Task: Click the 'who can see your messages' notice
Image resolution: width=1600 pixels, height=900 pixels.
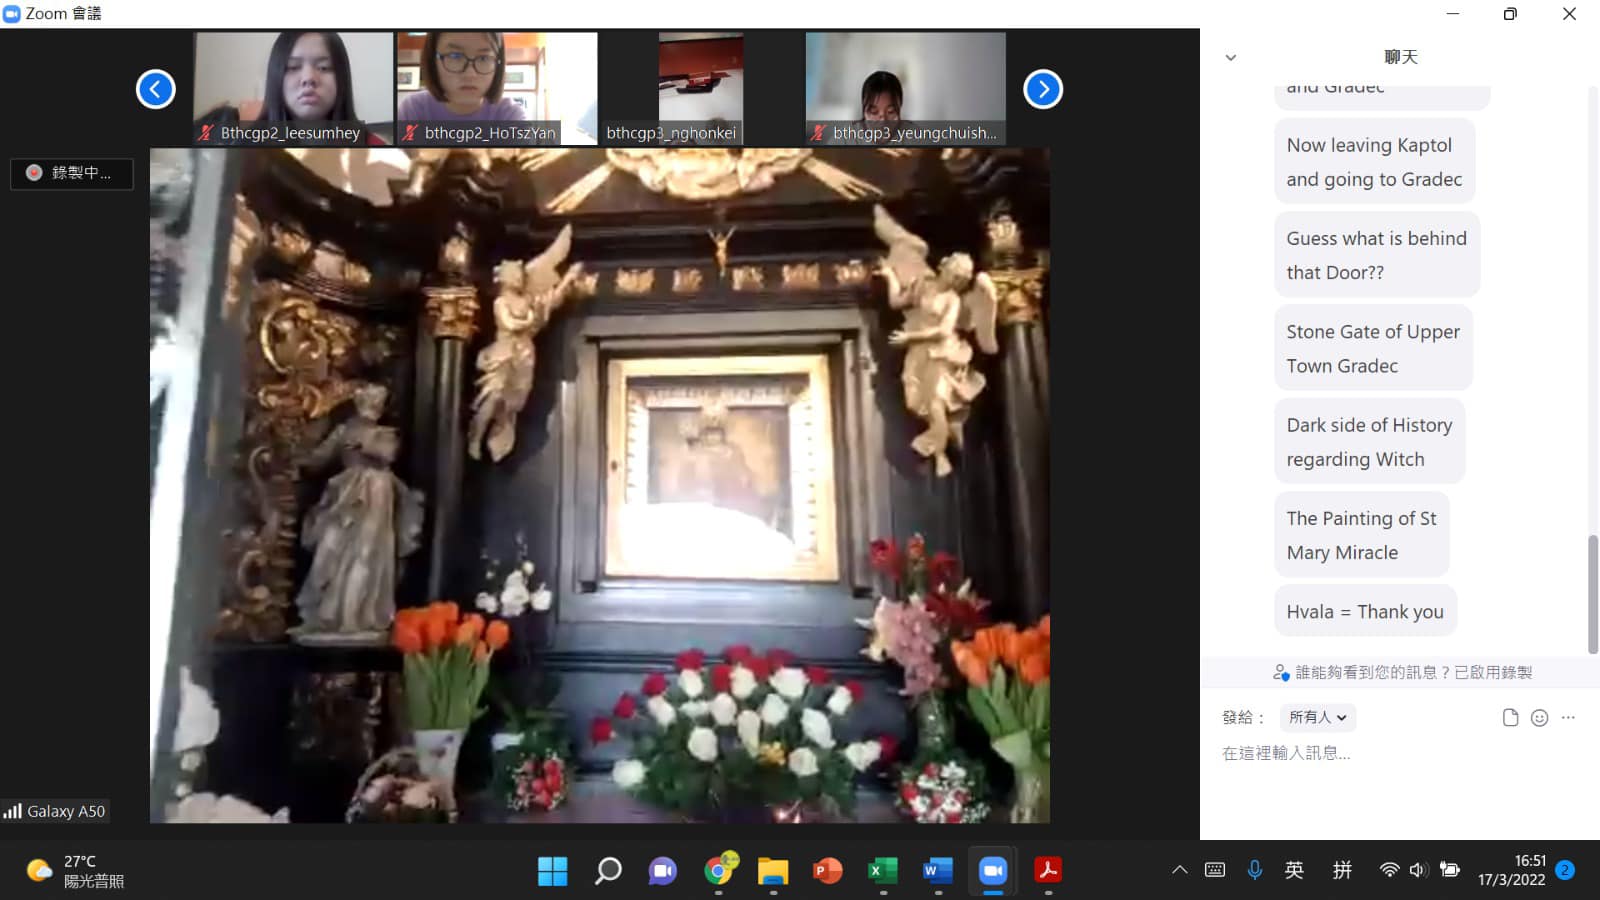Action: (x=1402, y=673)
